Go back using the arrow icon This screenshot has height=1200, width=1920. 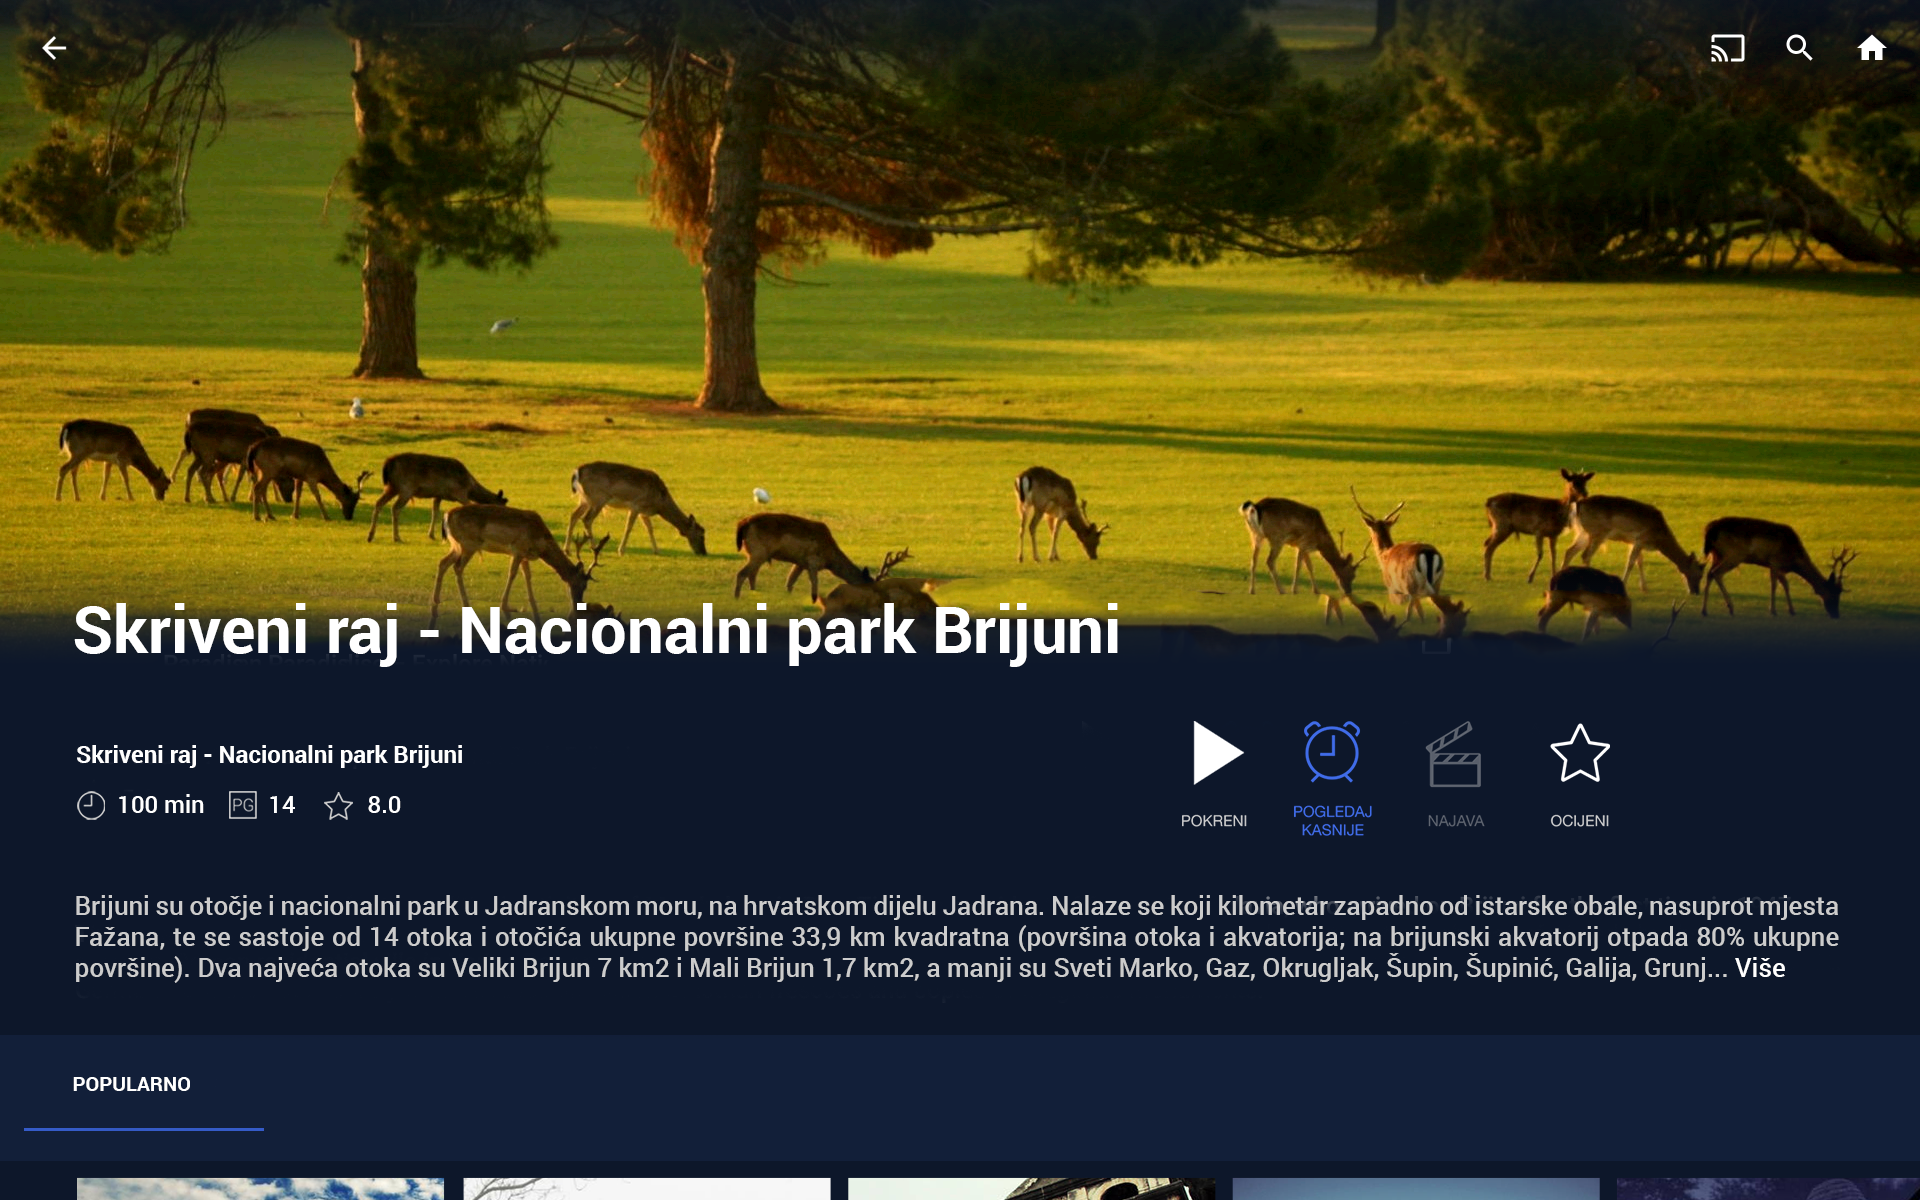click(x=54, y=48)
